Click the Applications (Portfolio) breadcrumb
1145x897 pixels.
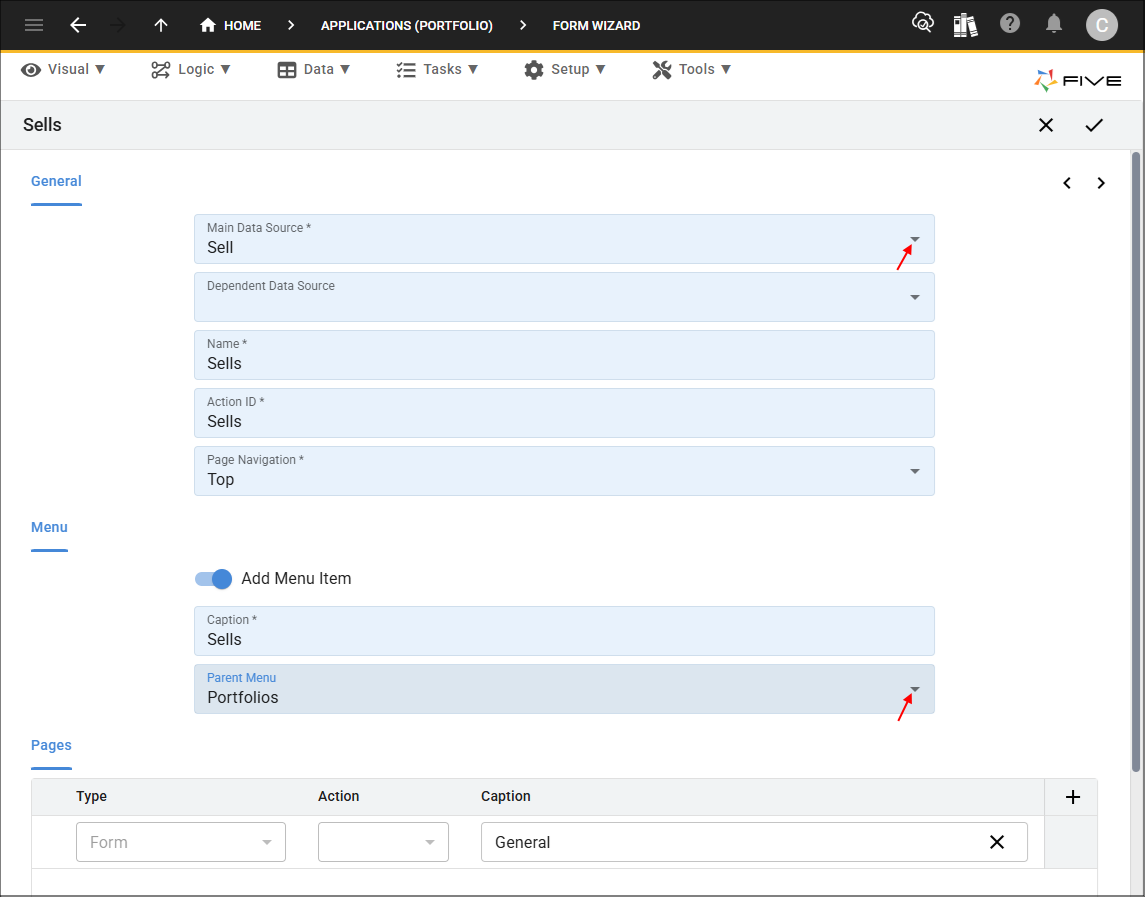coord(407,26)
